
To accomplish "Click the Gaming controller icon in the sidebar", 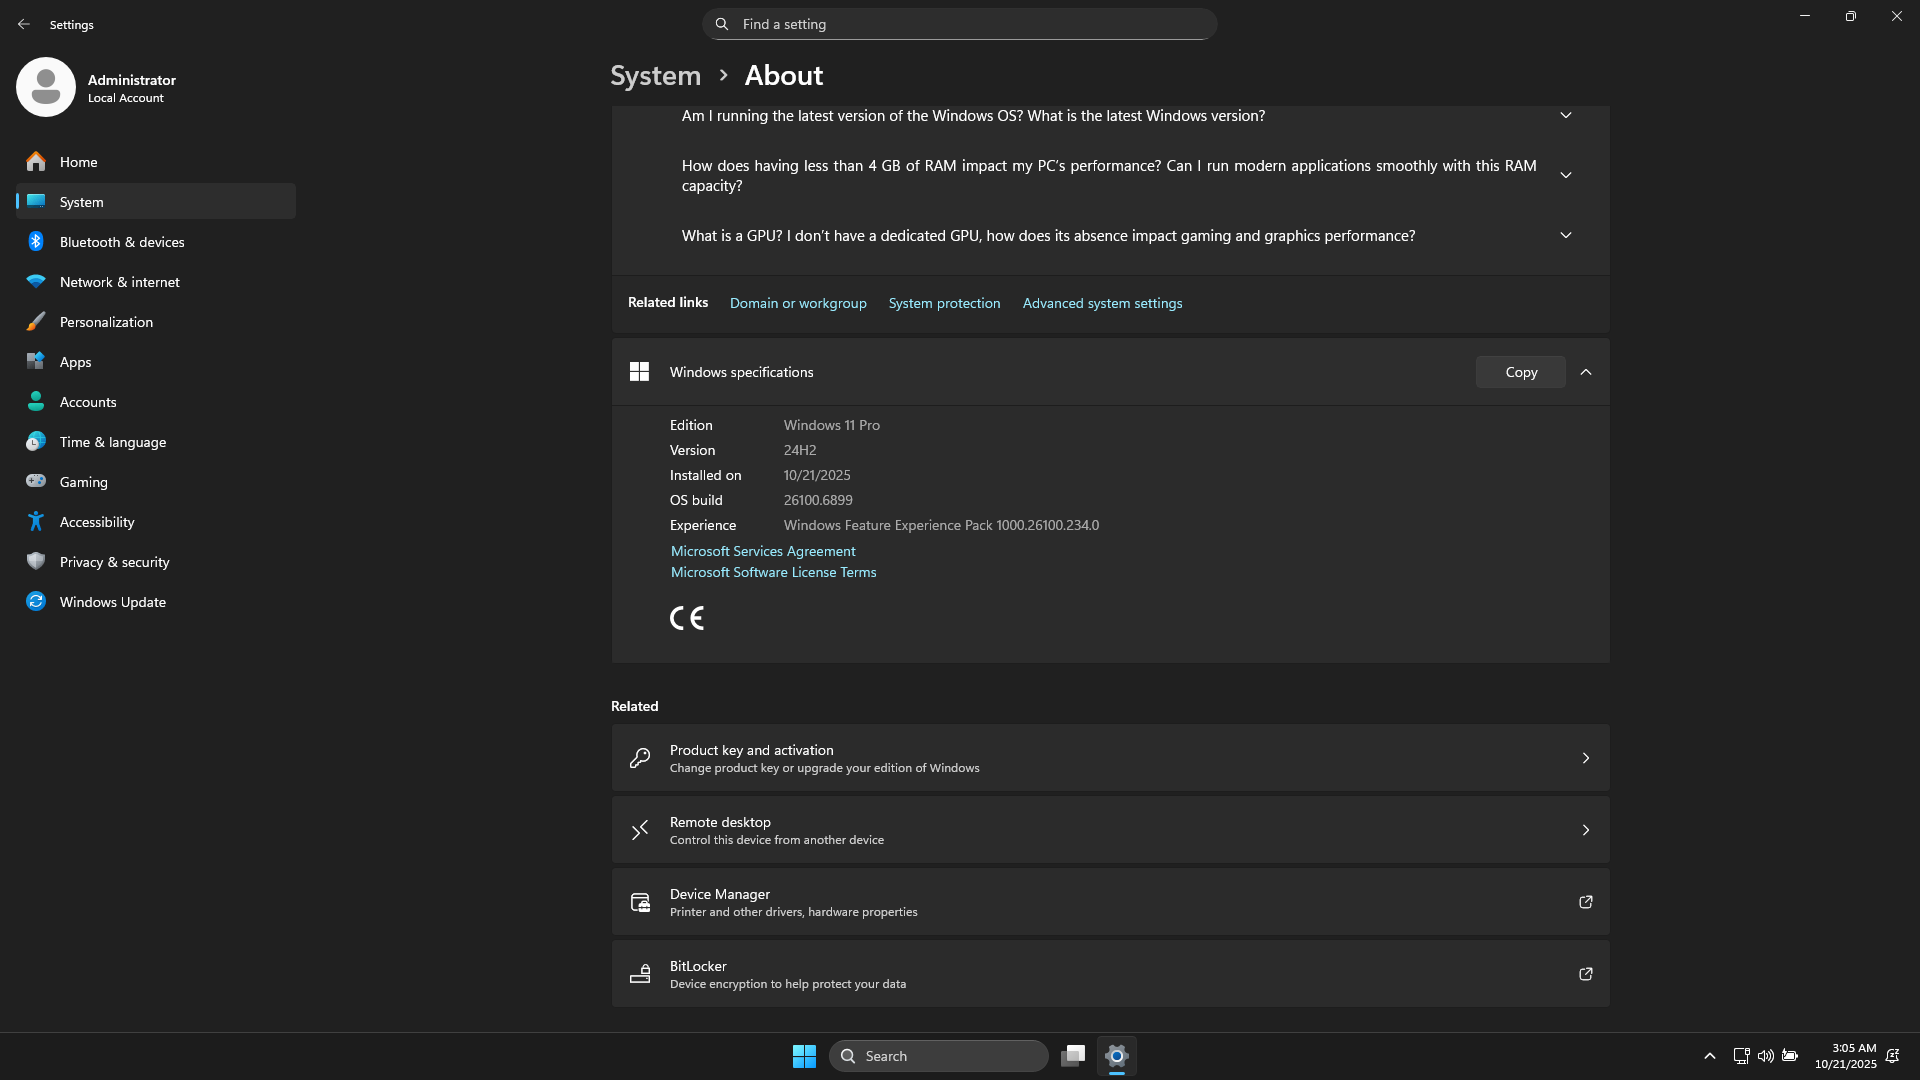I will 36,482.
